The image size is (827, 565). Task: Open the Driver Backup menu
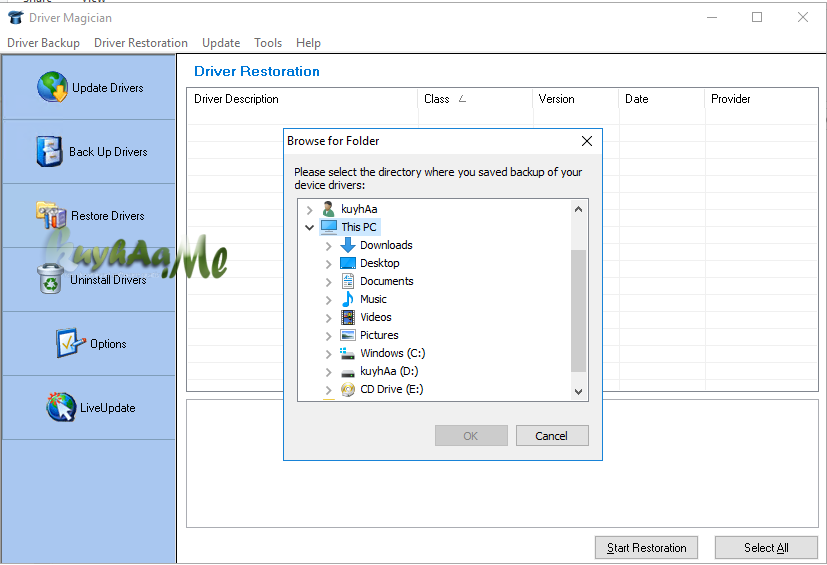[x=43, y=43]
